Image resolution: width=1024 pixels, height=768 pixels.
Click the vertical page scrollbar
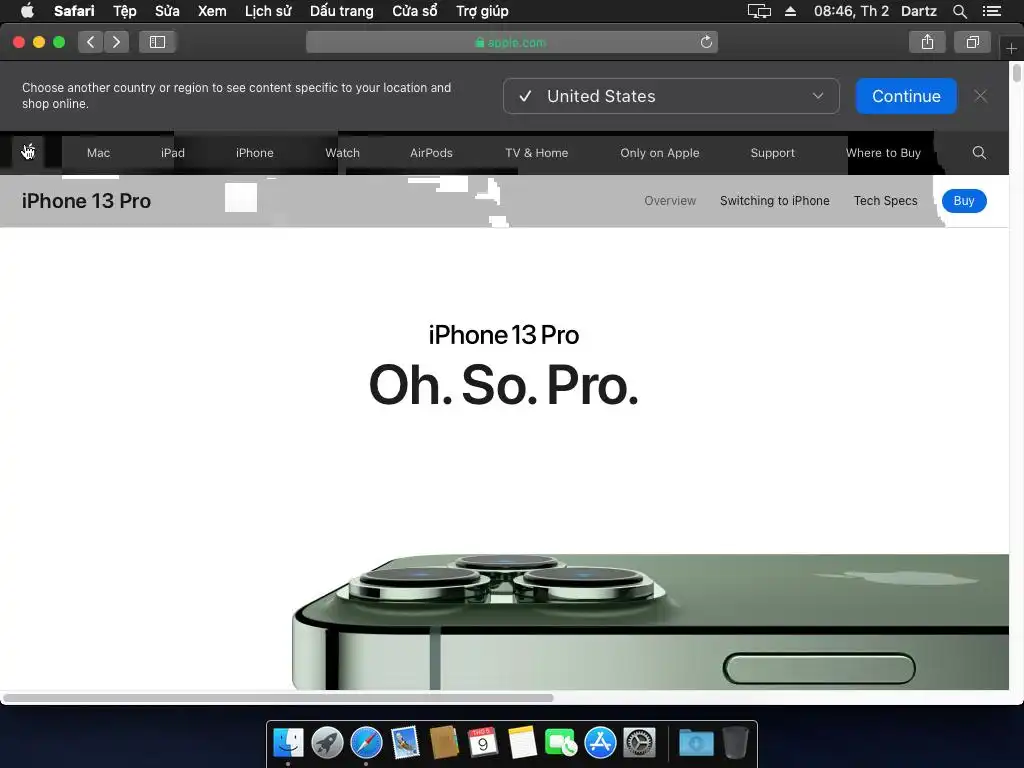tap(1017, 72)
